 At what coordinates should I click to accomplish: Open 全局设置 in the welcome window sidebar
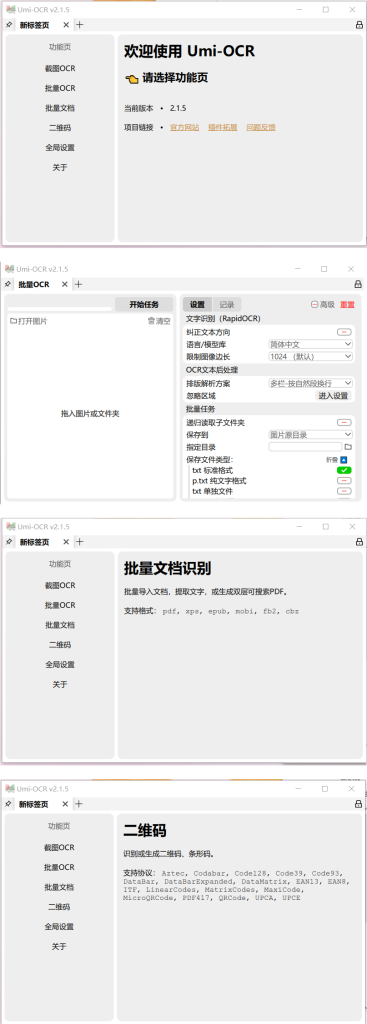[59, 148]
